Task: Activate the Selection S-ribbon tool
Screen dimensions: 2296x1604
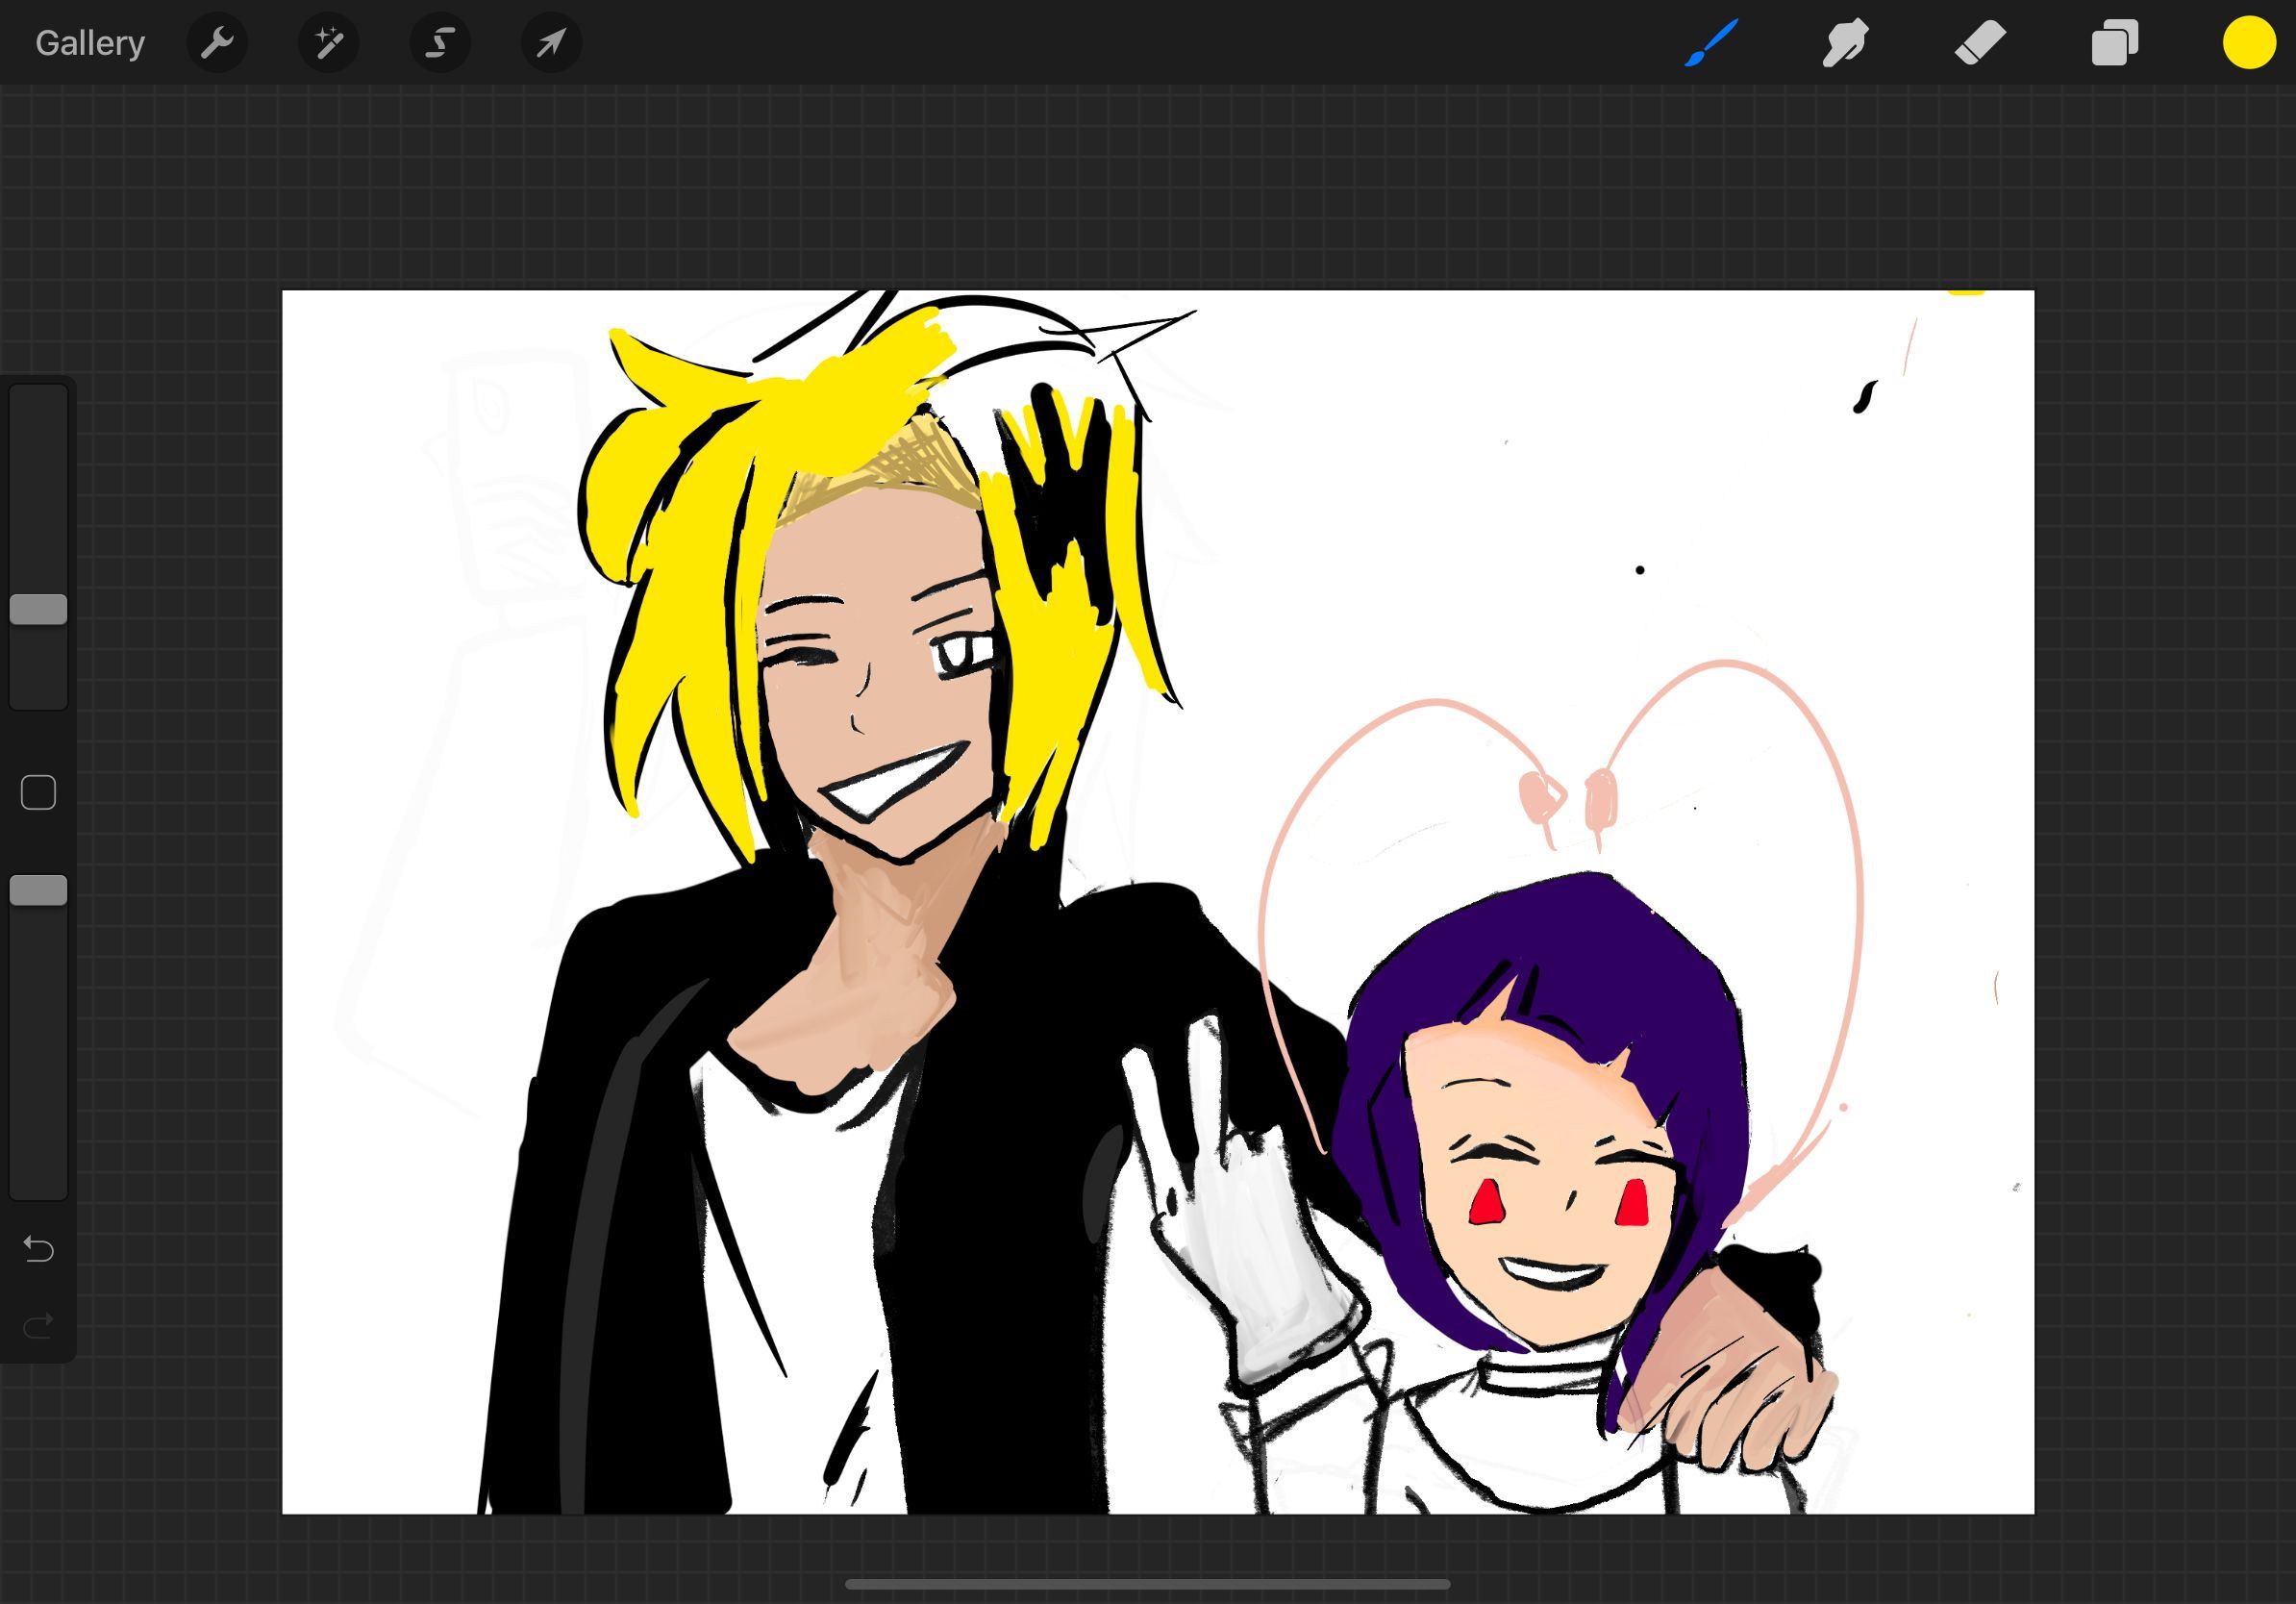Action: [x=440, y=43]
